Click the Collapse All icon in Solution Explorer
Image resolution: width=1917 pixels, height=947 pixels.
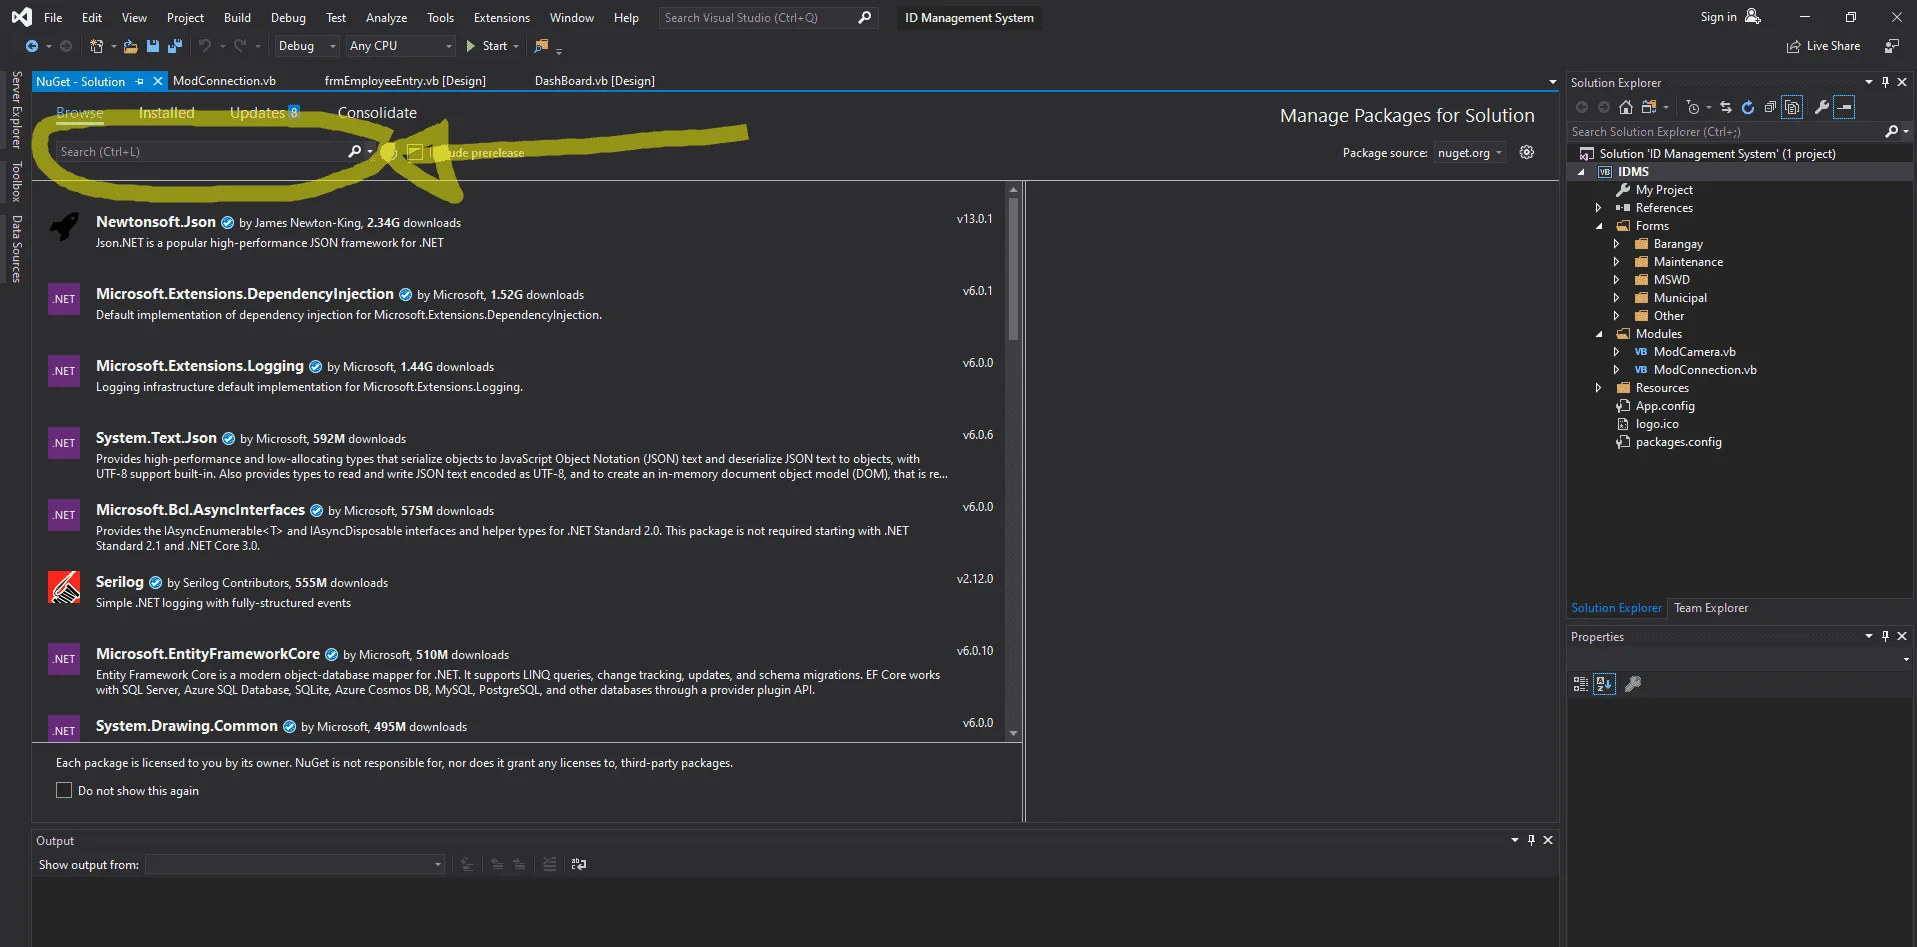(1770, 107)
